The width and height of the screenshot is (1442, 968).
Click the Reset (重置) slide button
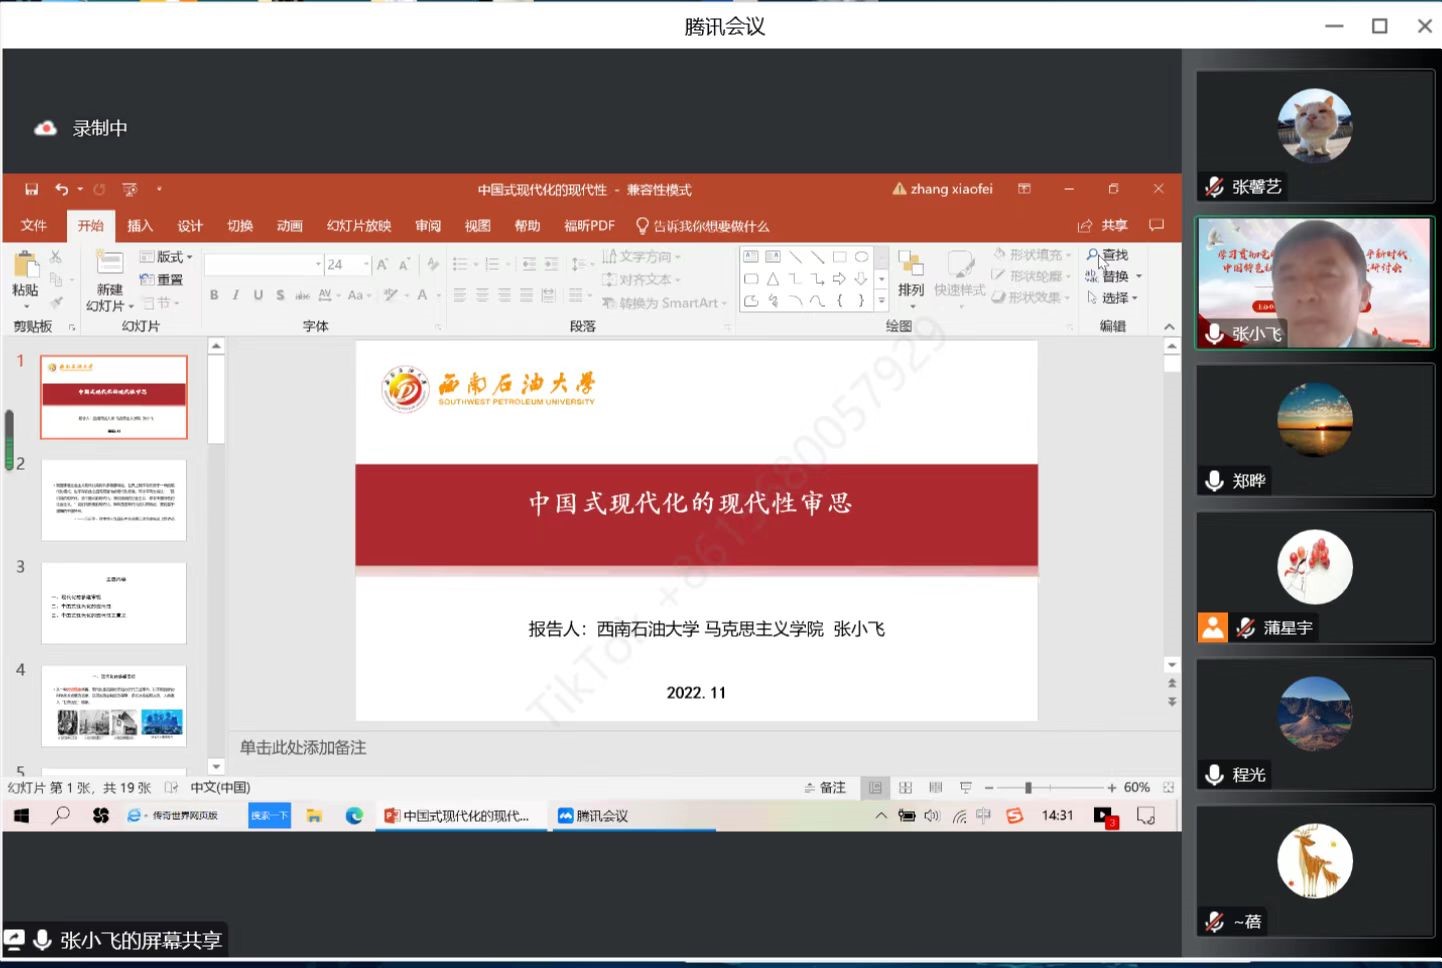click(x=162, y=280)
